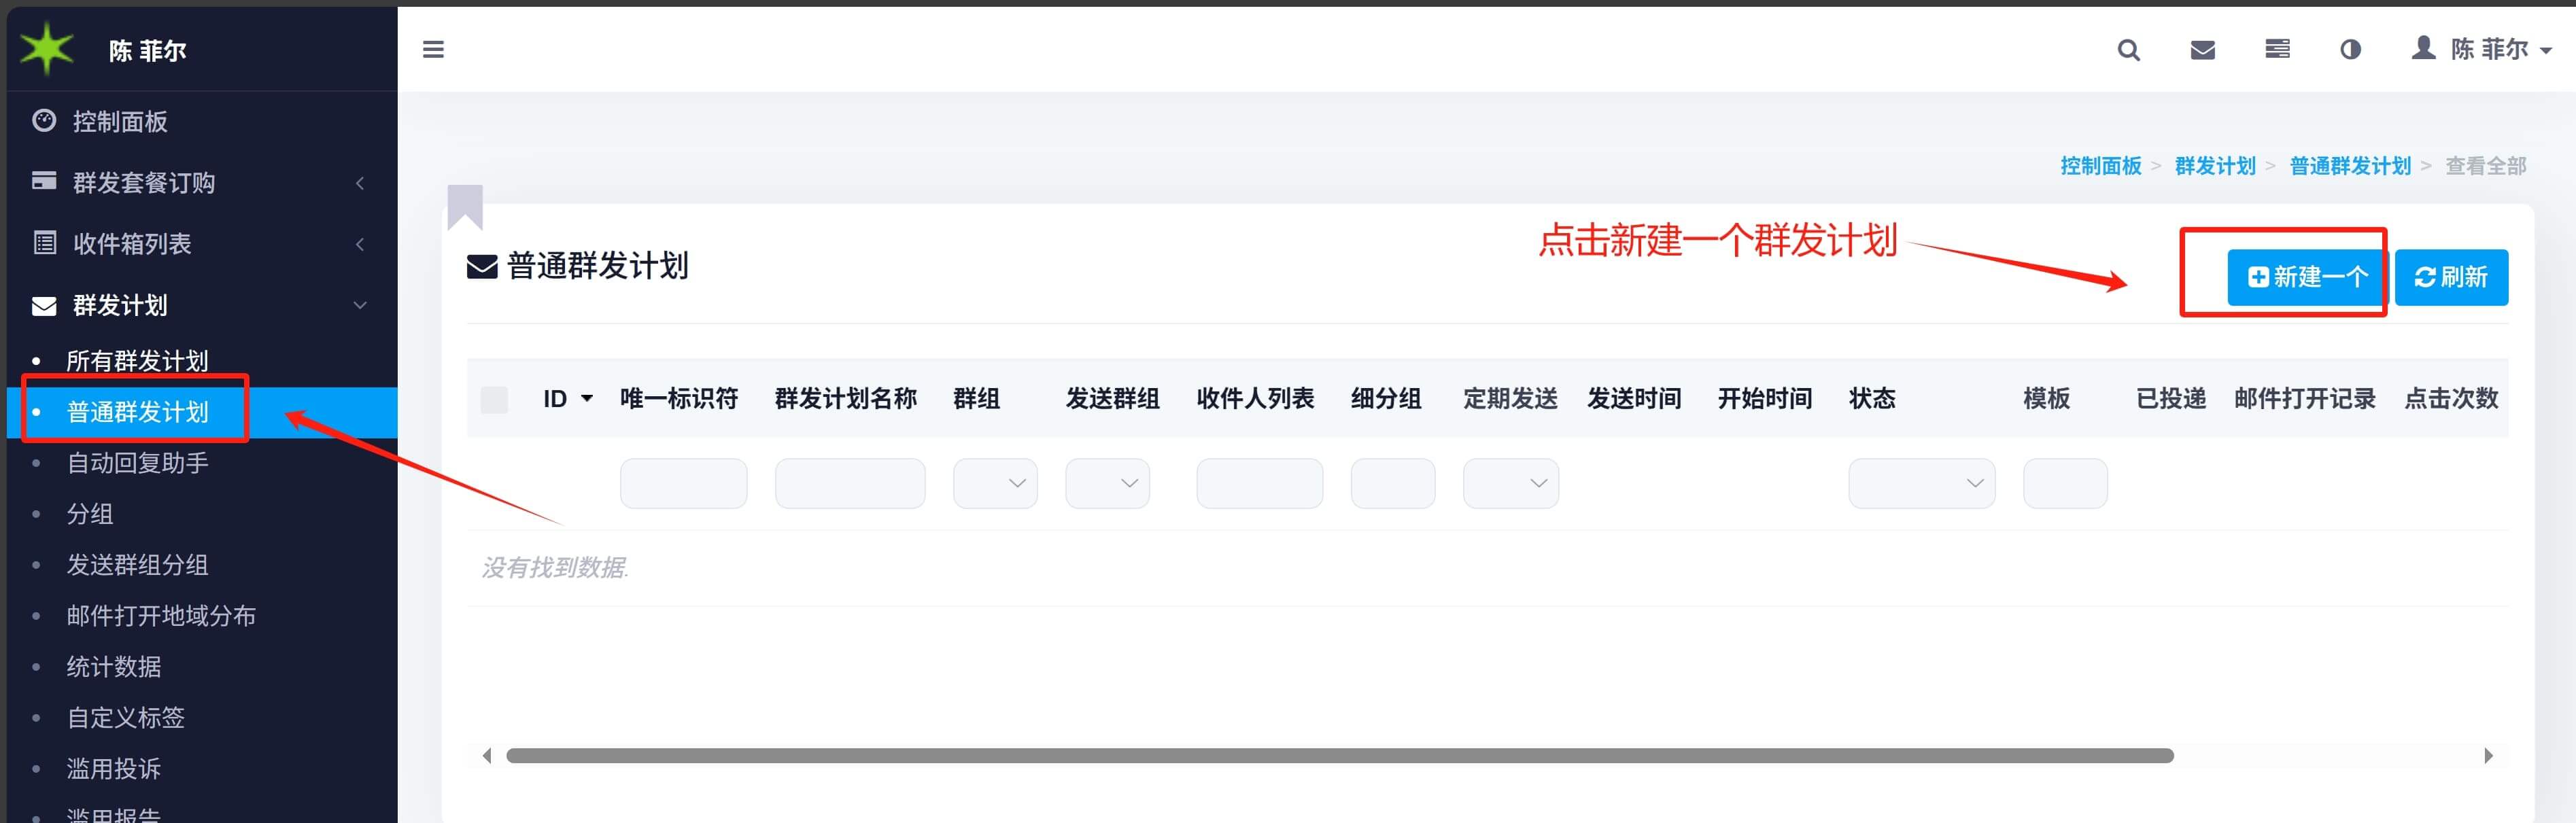Screen dimensions: 2576x823
Task: Expand the 收件箱列表 menu chevron
Action: (x=360, y=244)
